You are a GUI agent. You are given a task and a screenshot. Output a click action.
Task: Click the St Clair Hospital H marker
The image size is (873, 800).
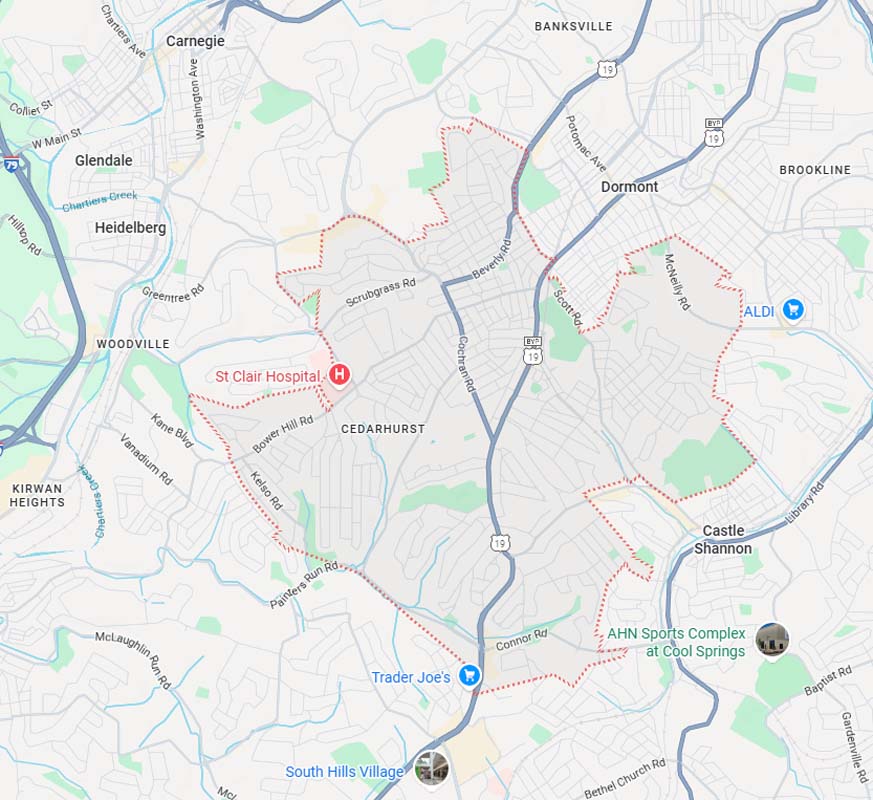339,375
